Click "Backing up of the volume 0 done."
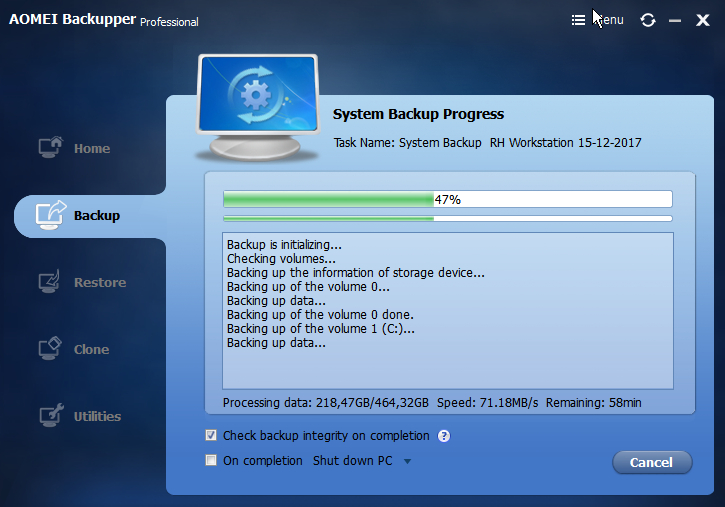The image size is (725, 507). pyautogui.click(x=320, y=315)
